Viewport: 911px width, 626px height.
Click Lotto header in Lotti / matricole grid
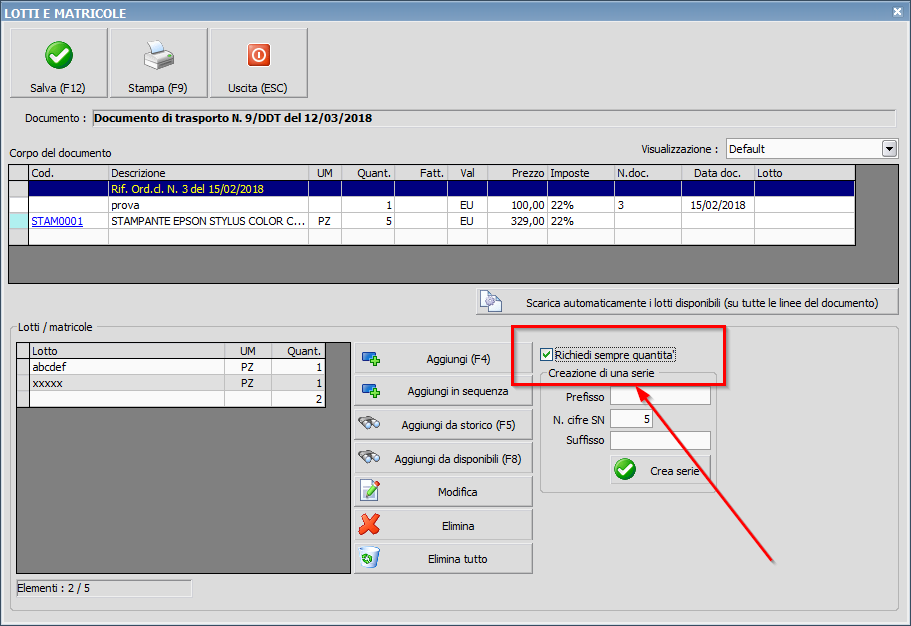click(127, 351)
